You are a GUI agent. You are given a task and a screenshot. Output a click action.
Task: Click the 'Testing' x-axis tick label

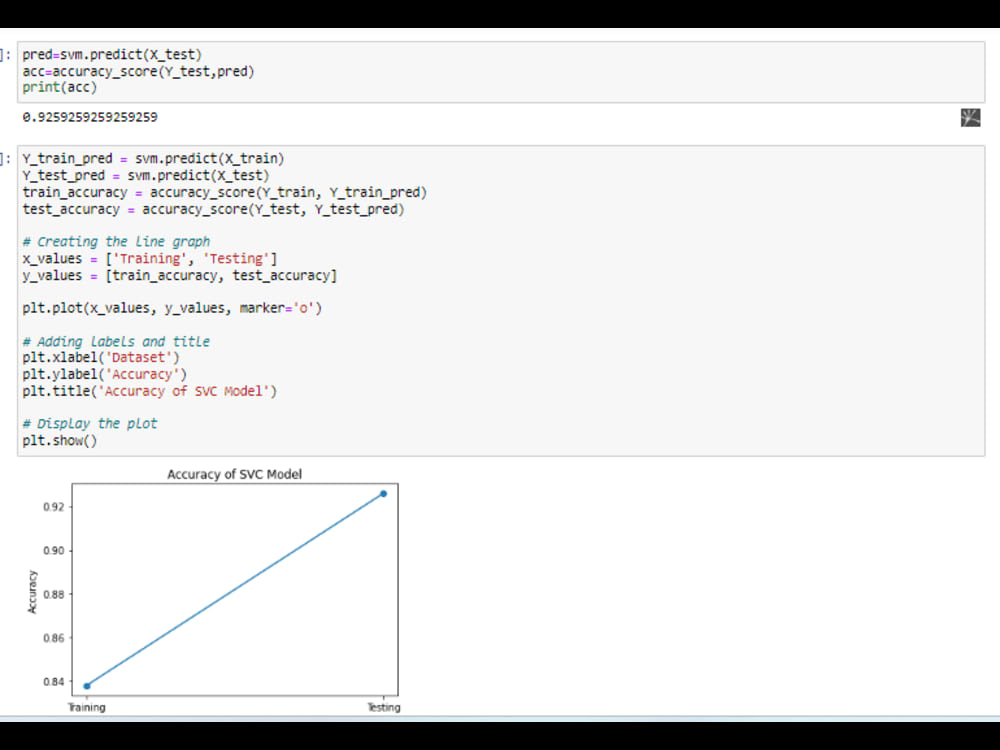(x=383, y=707)
